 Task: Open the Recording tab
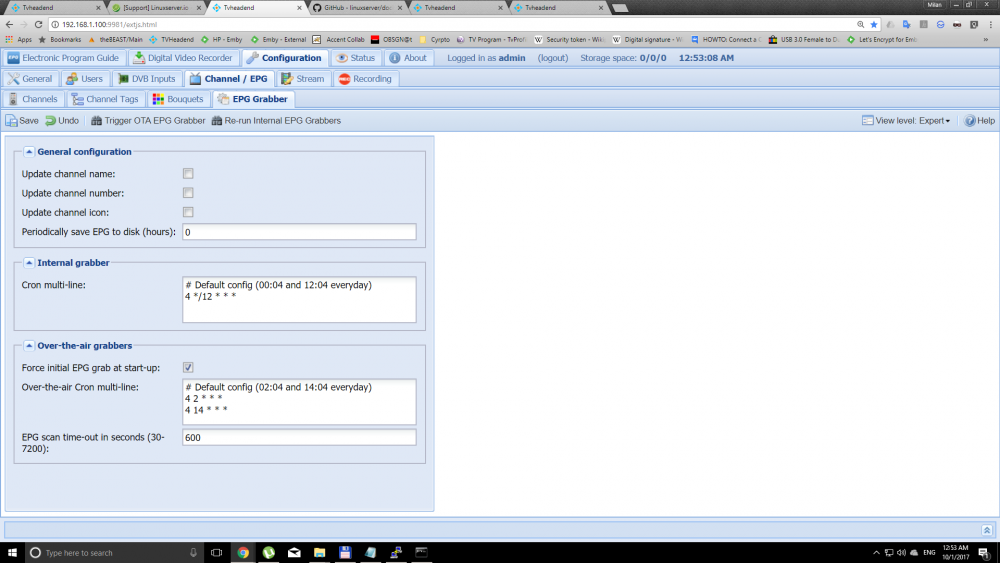pos(365,79)
